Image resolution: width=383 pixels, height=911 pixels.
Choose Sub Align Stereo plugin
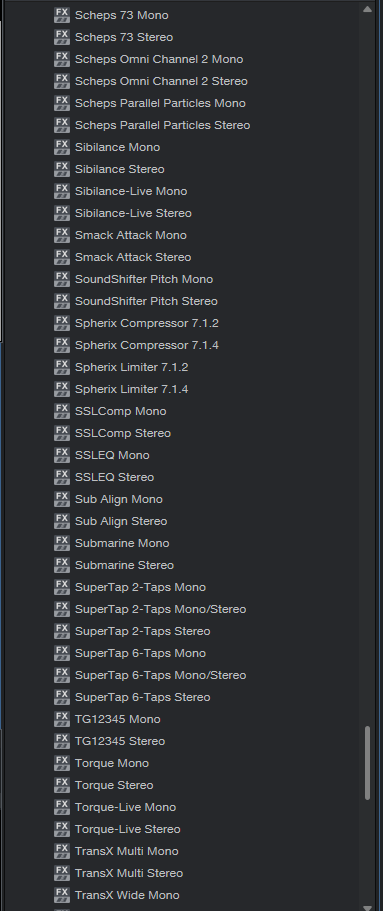pos(121,521)
